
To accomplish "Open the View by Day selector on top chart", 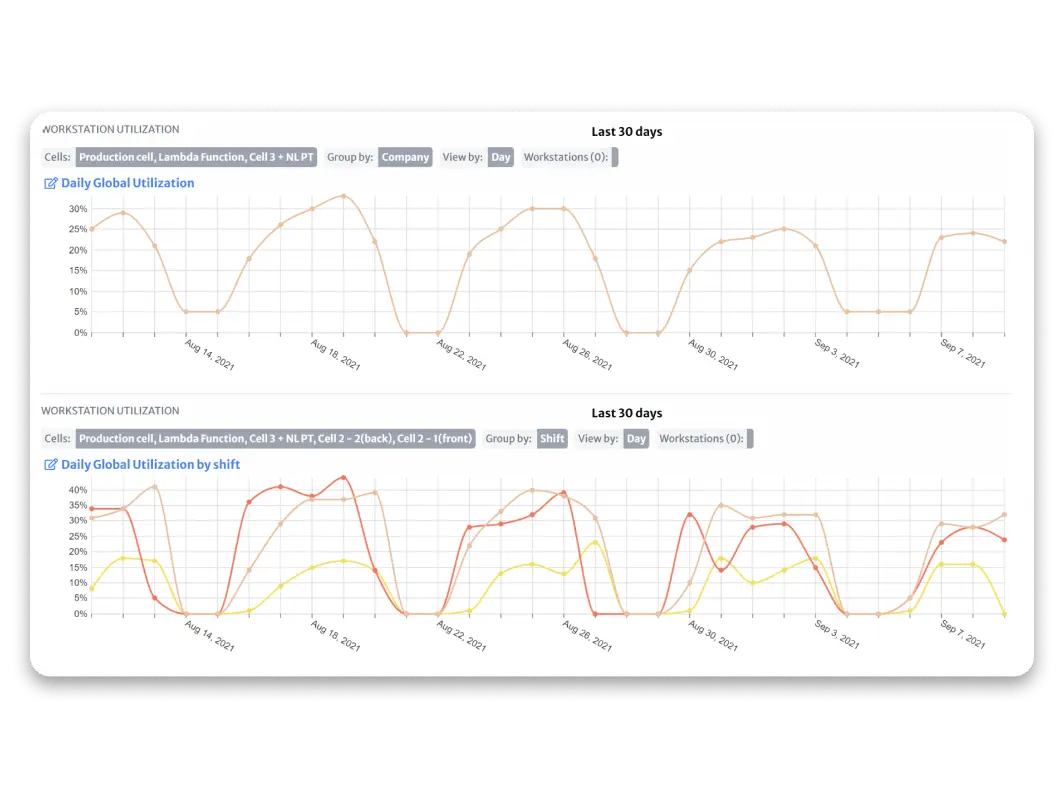I will tap(500, 157).
